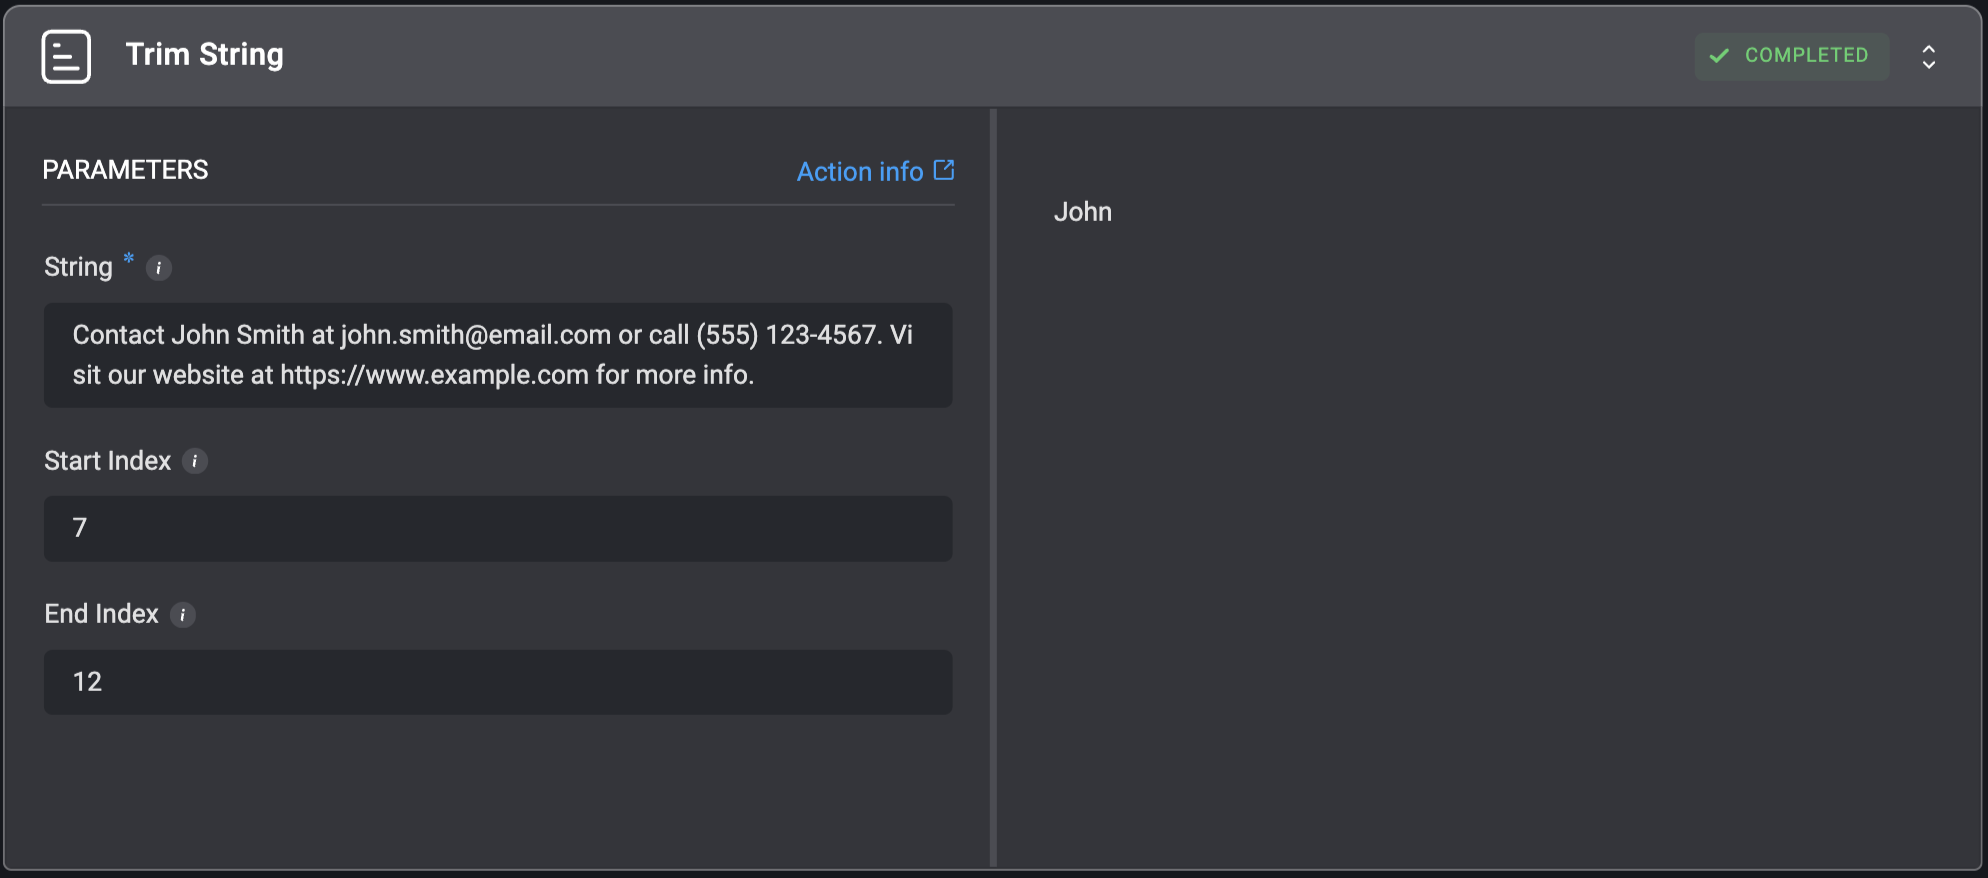Click the Trim String title text
Screen dimensions: 1988x878
click(204, 55)
